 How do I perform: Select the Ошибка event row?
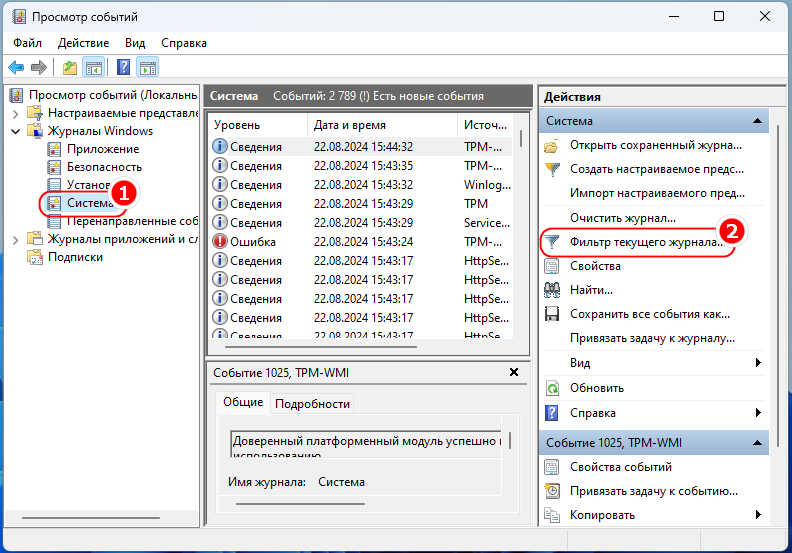361,242
